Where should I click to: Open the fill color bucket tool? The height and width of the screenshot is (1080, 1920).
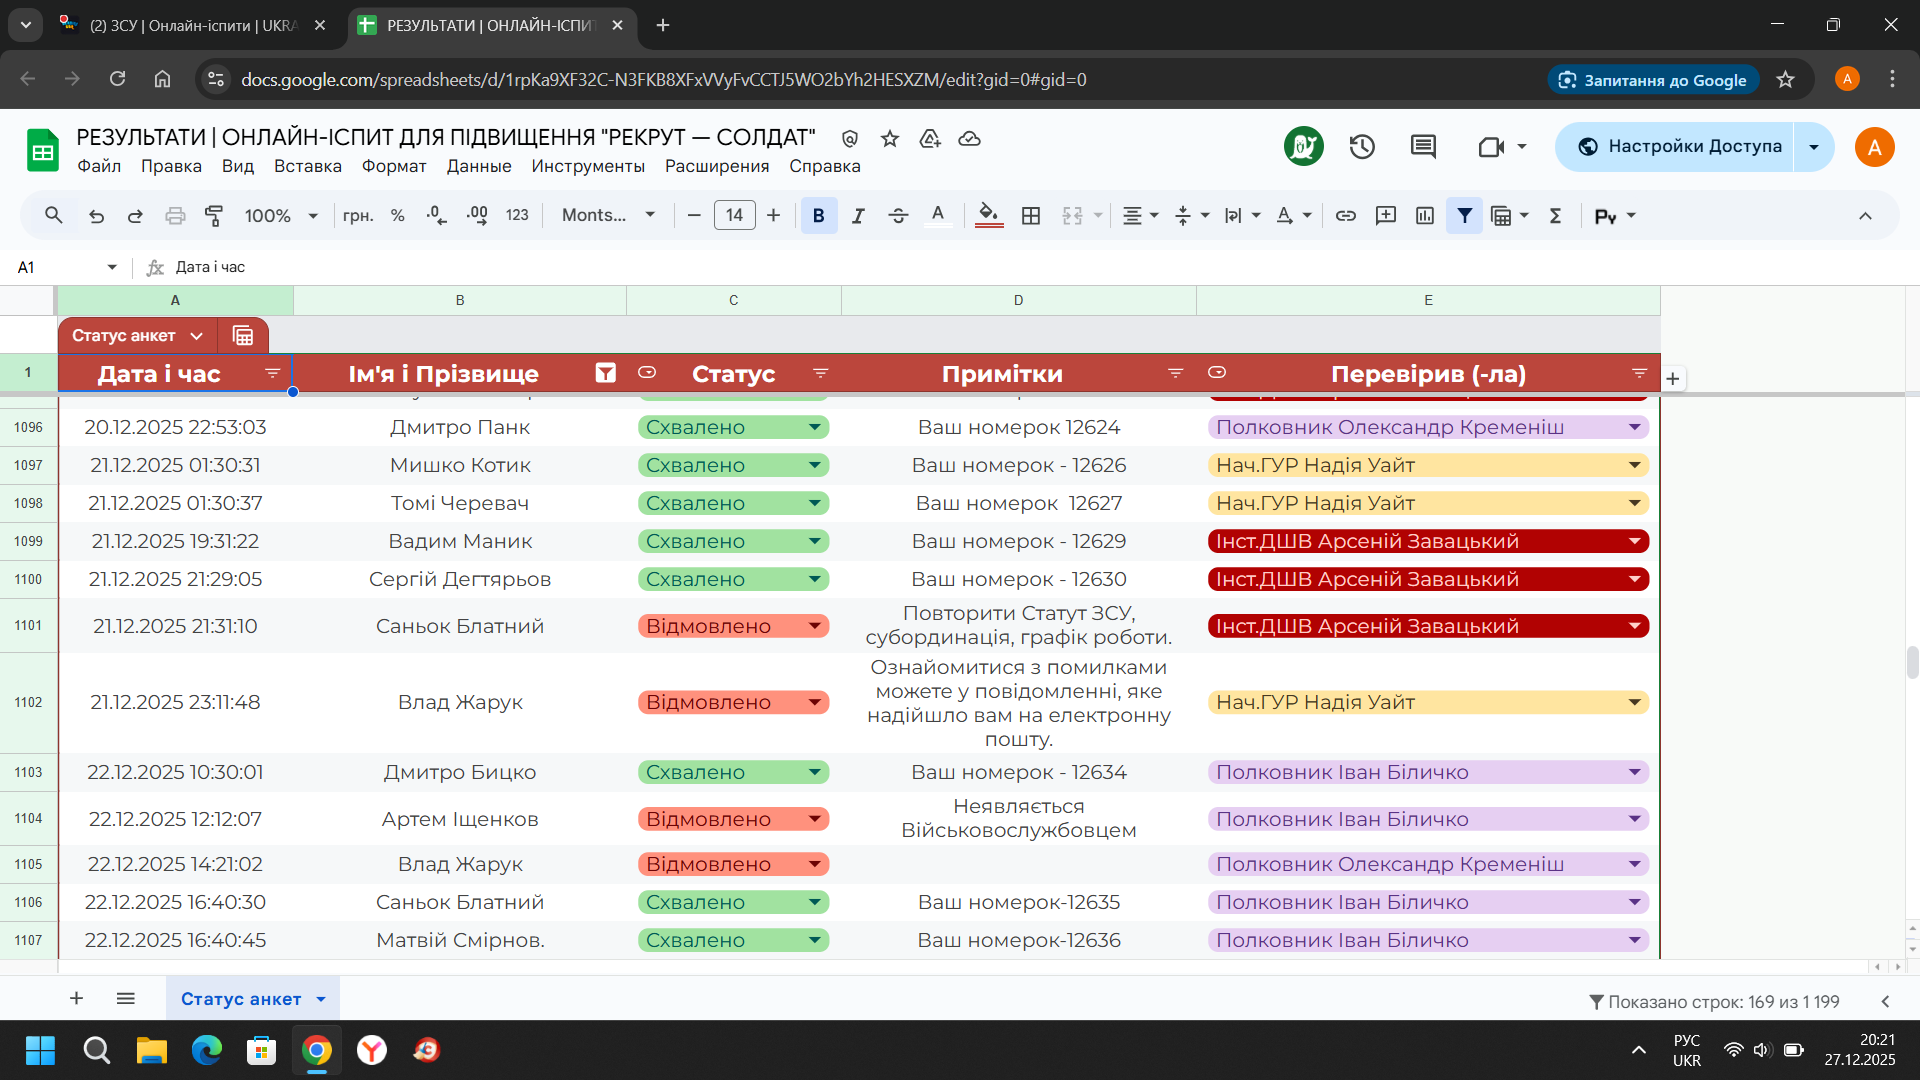pyautogui.click(x=988, y=215)
